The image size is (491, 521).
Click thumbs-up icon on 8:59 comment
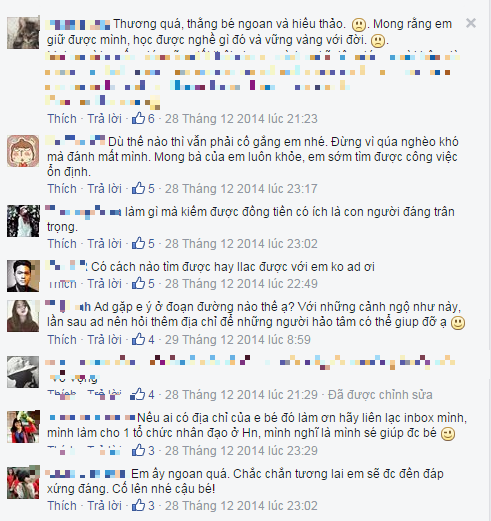138,339
